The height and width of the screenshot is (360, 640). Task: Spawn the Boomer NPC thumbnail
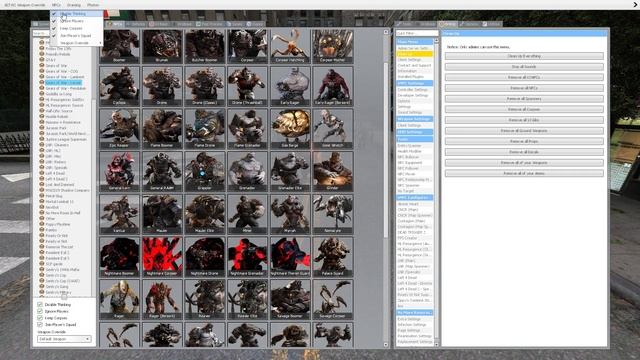120,46
